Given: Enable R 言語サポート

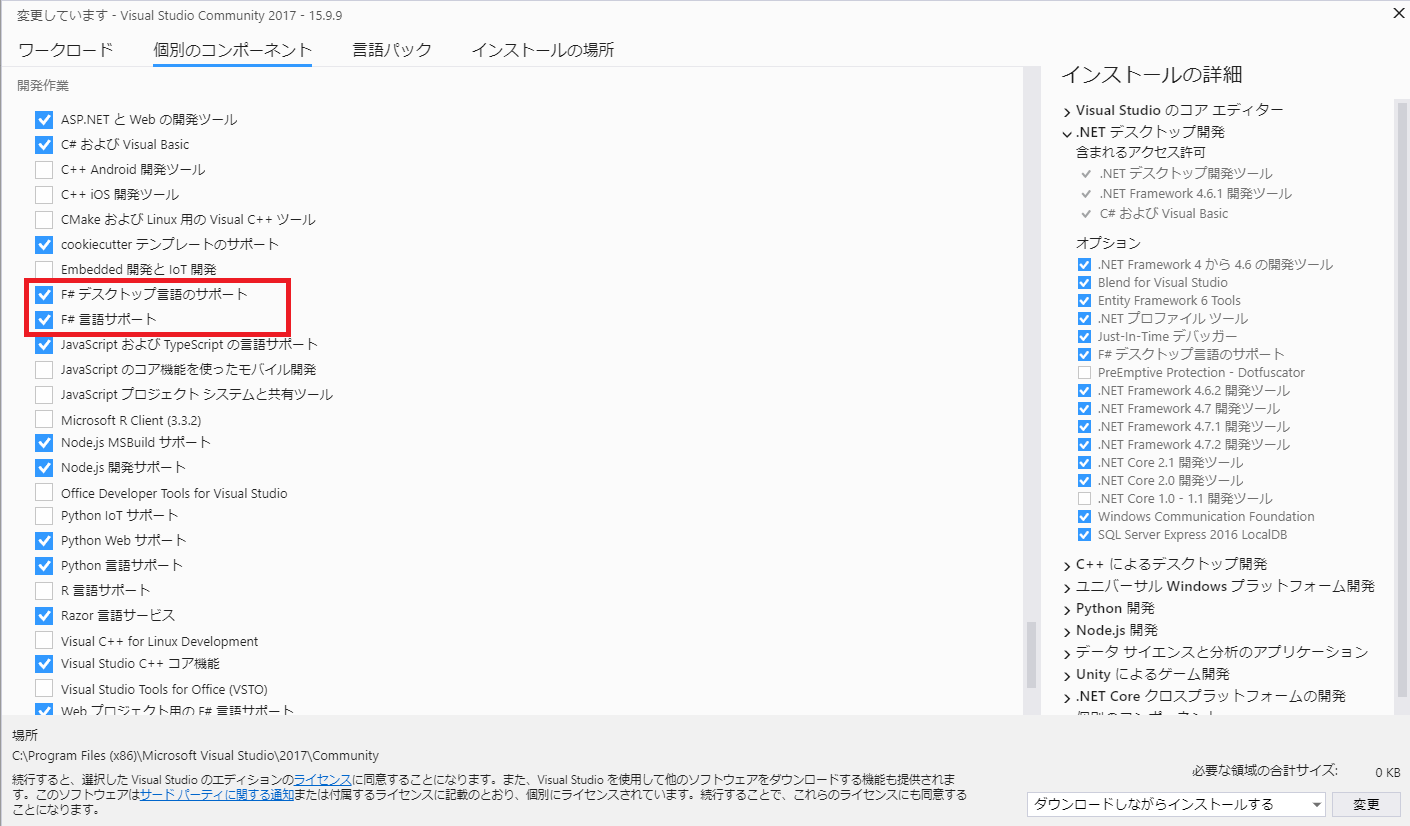Looking at the screenshot, I should [x=44, y=589].
